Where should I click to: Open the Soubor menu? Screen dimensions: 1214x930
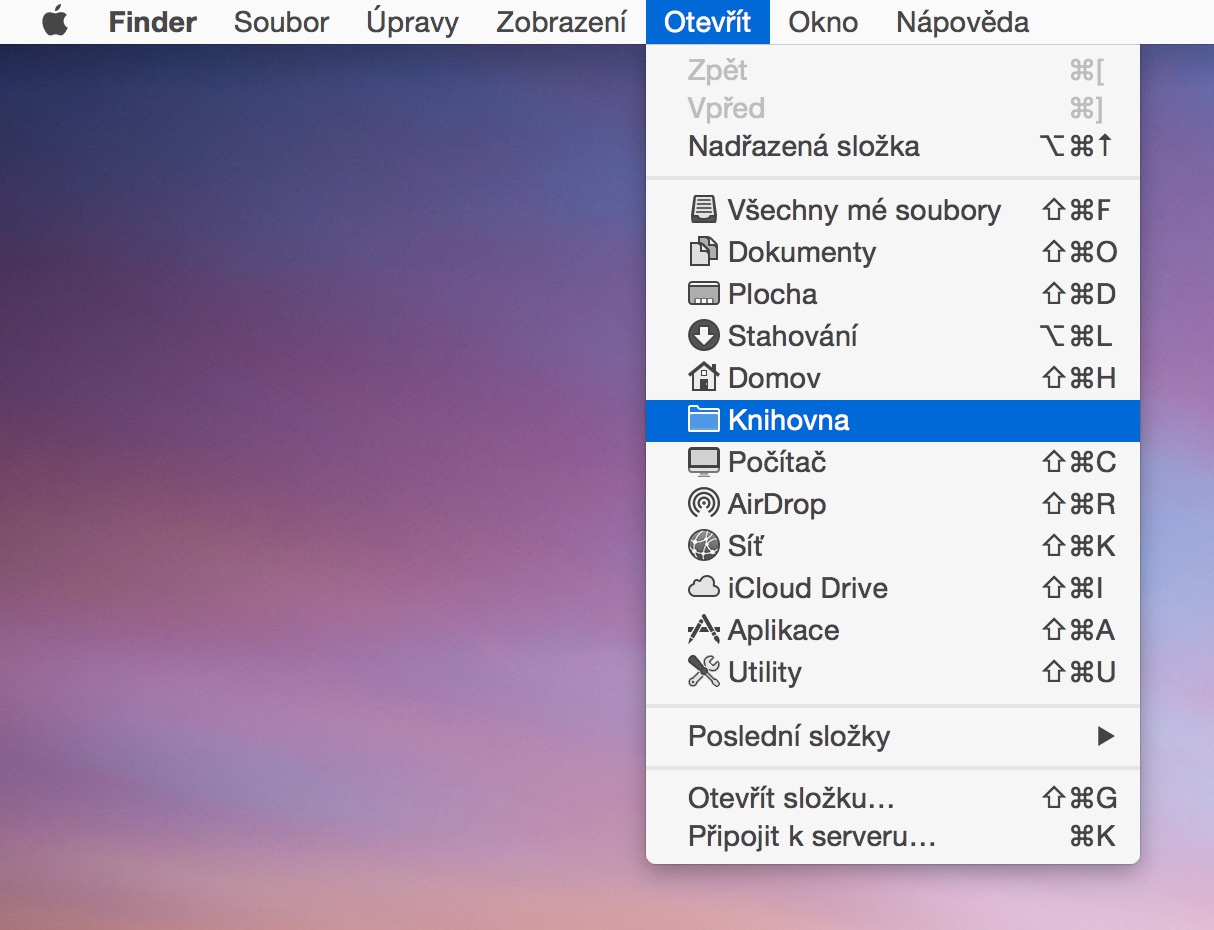click(282, 22)
